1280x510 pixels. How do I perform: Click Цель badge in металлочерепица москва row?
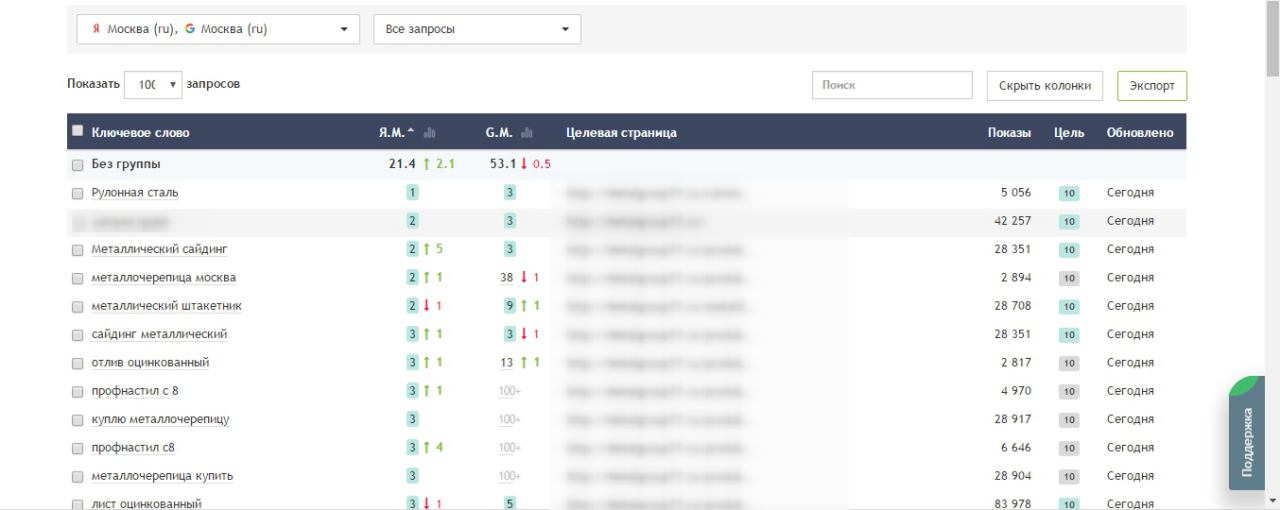pyautogui.click(x=1069, y=278)
